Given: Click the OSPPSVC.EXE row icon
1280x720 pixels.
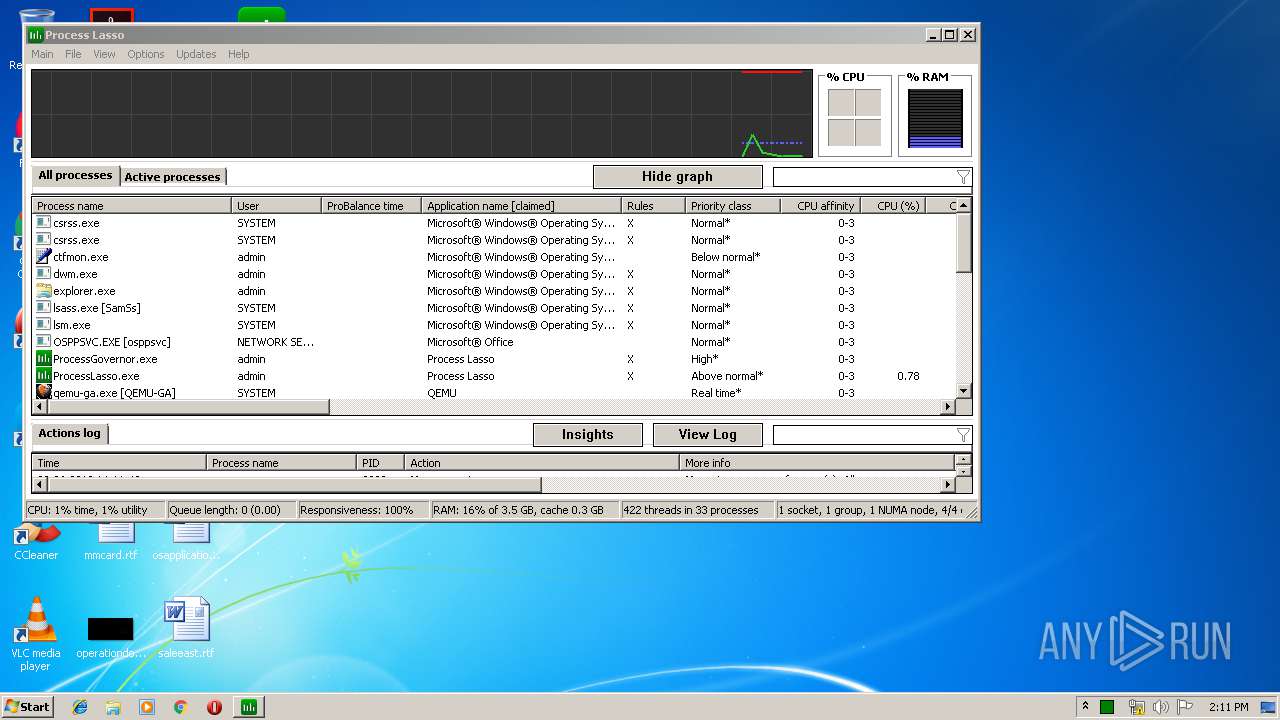Looking at the screenshot, I should pyautogui.click(x=43, y=342).
